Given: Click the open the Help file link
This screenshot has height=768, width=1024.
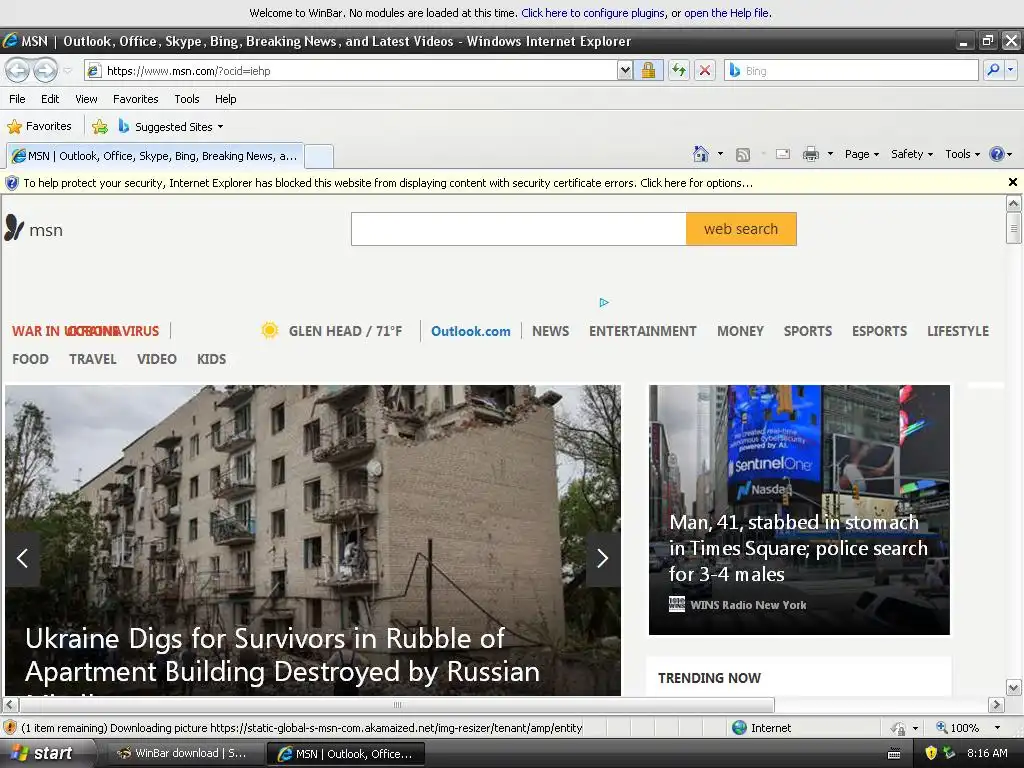Looking at the screenshot, I should tap(727, 12).
